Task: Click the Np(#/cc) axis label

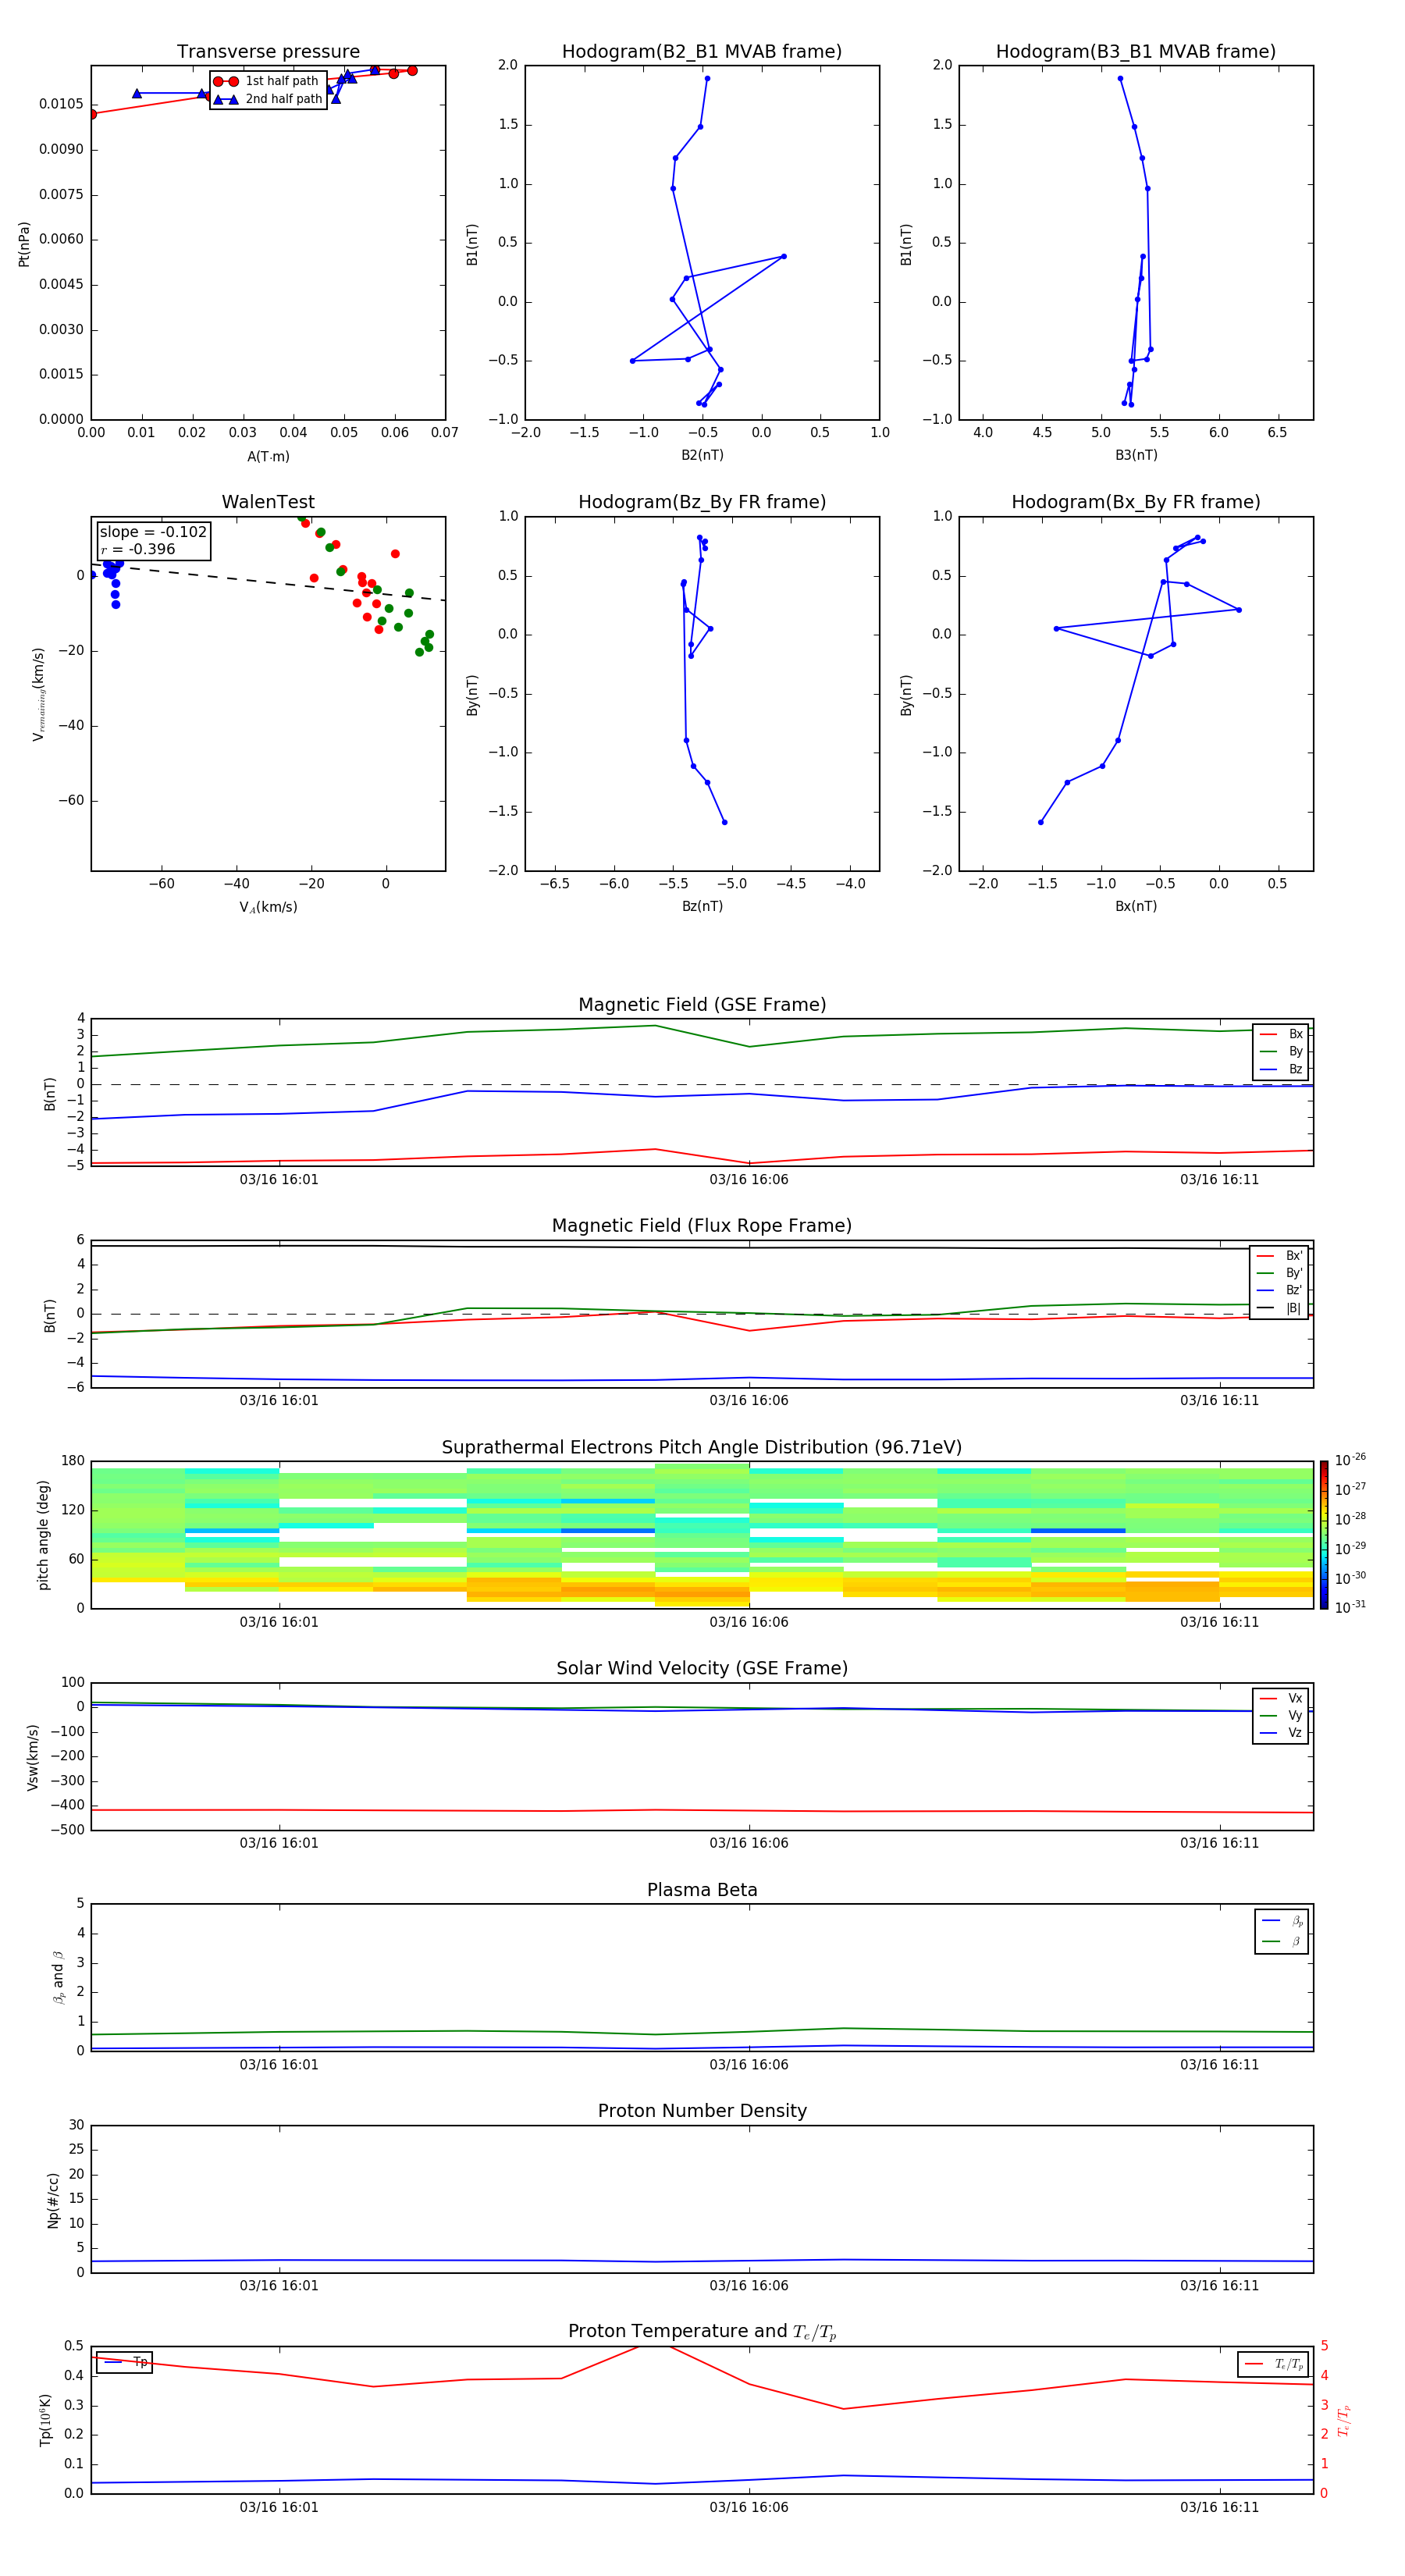Action: point(53,2200)
